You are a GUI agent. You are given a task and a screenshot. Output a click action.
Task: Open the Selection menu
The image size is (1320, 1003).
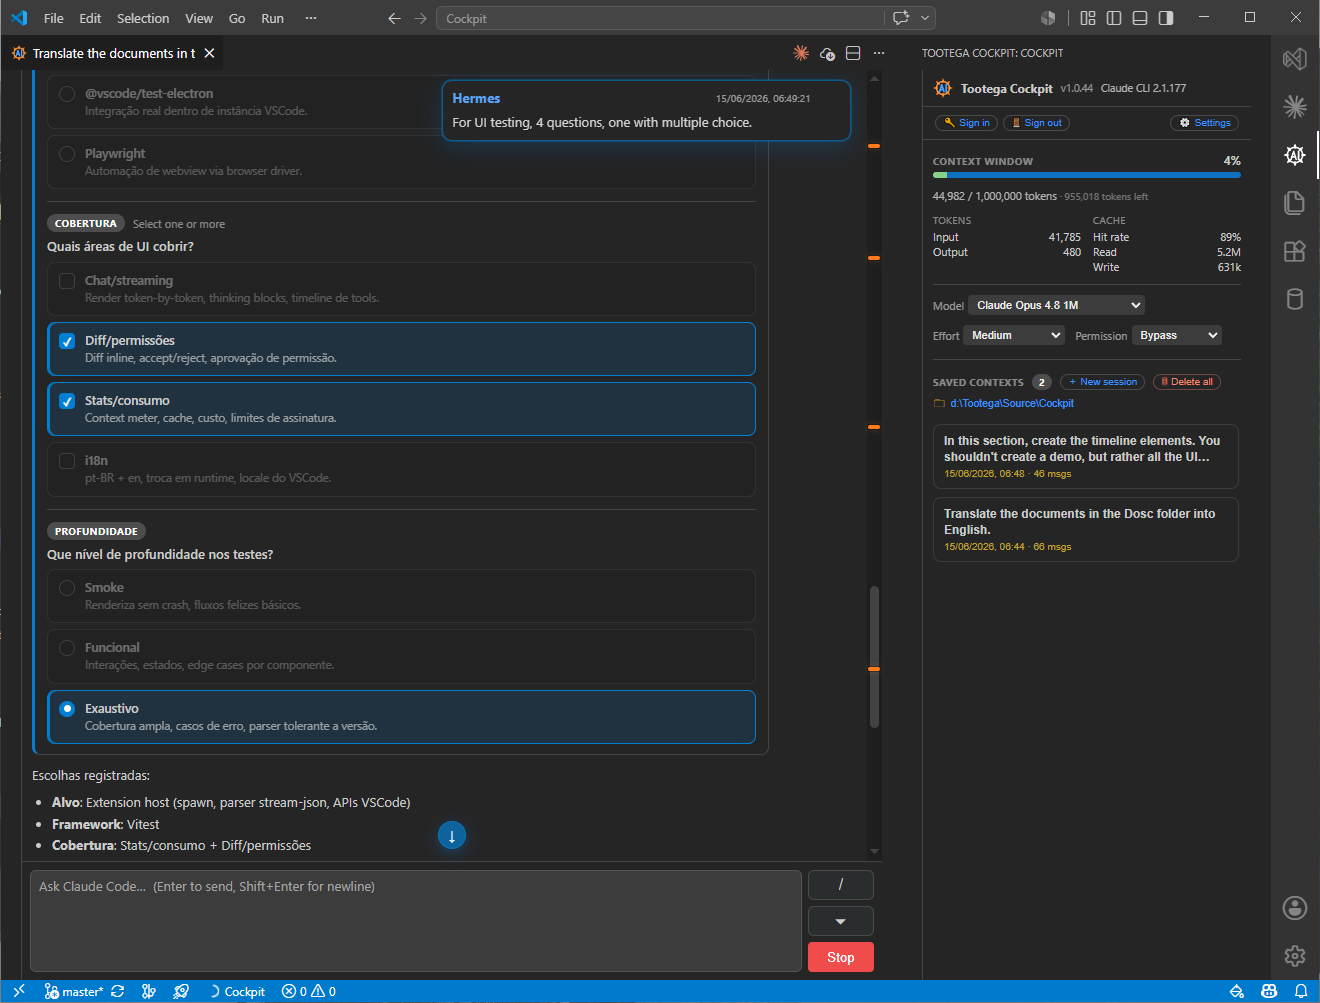(x=143, y=18)
